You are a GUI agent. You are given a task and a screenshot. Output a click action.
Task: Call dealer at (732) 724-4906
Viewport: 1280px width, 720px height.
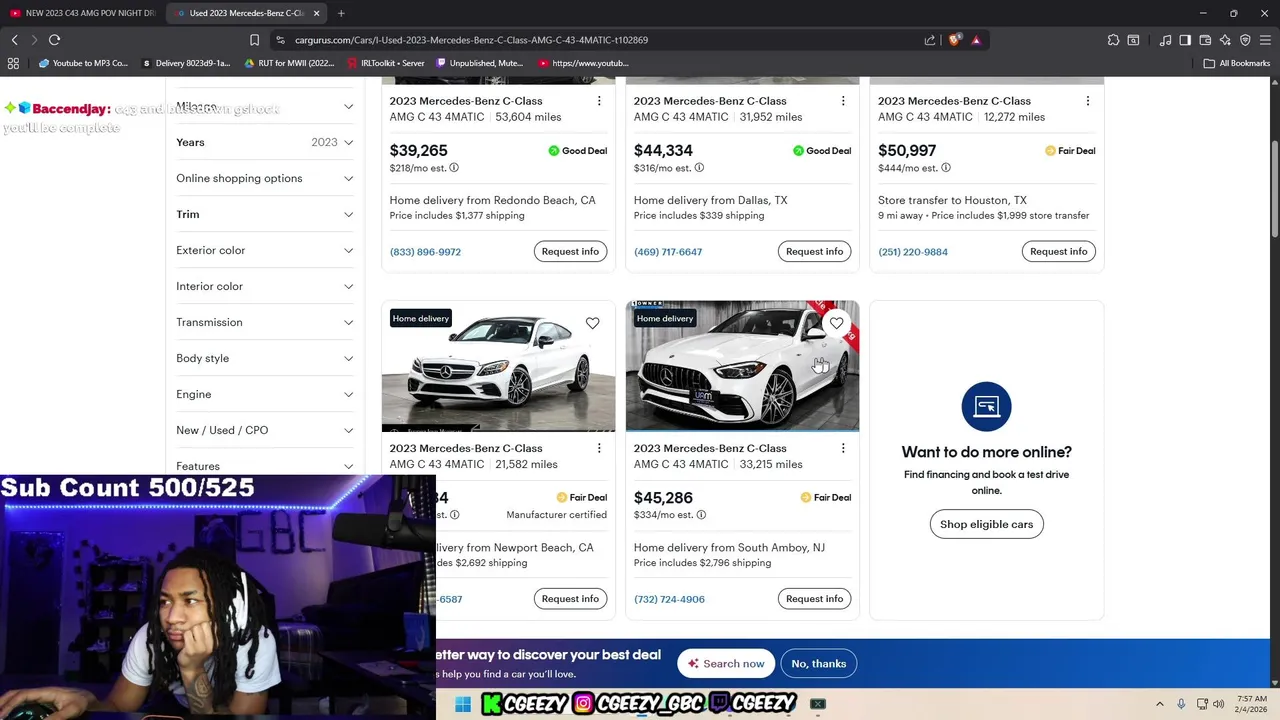click(669, 599)
